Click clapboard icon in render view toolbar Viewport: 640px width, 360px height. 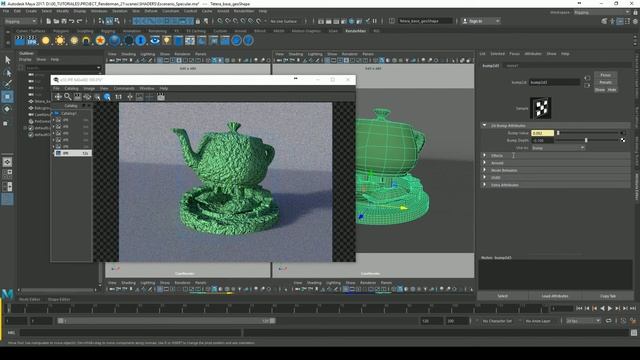point(161,97)
